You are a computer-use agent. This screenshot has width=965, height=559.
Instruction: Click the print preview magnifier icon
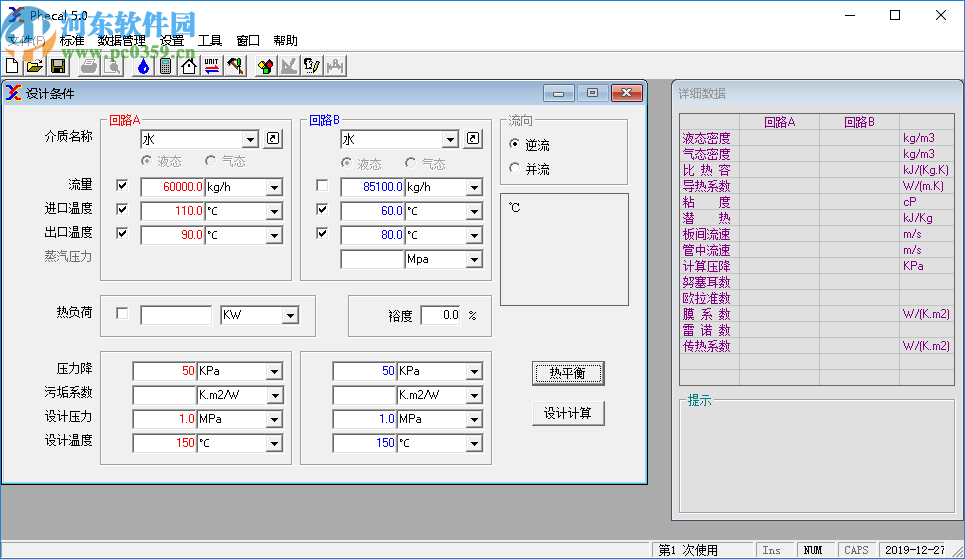113,66
